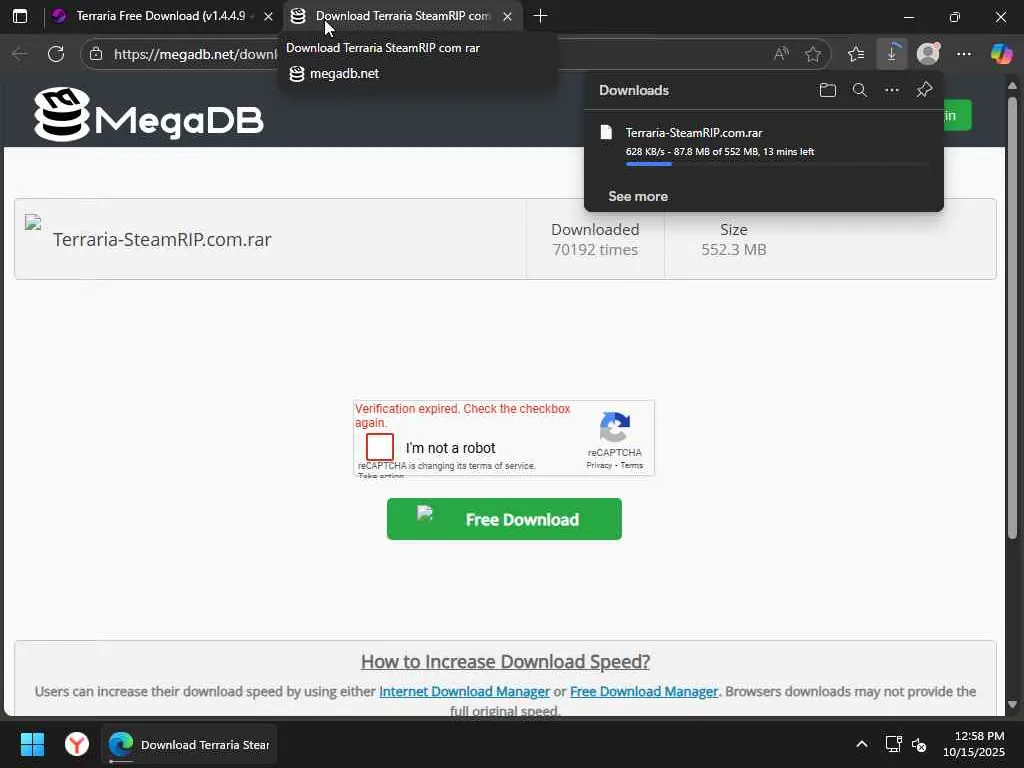Reload the current page

point(56,54)
